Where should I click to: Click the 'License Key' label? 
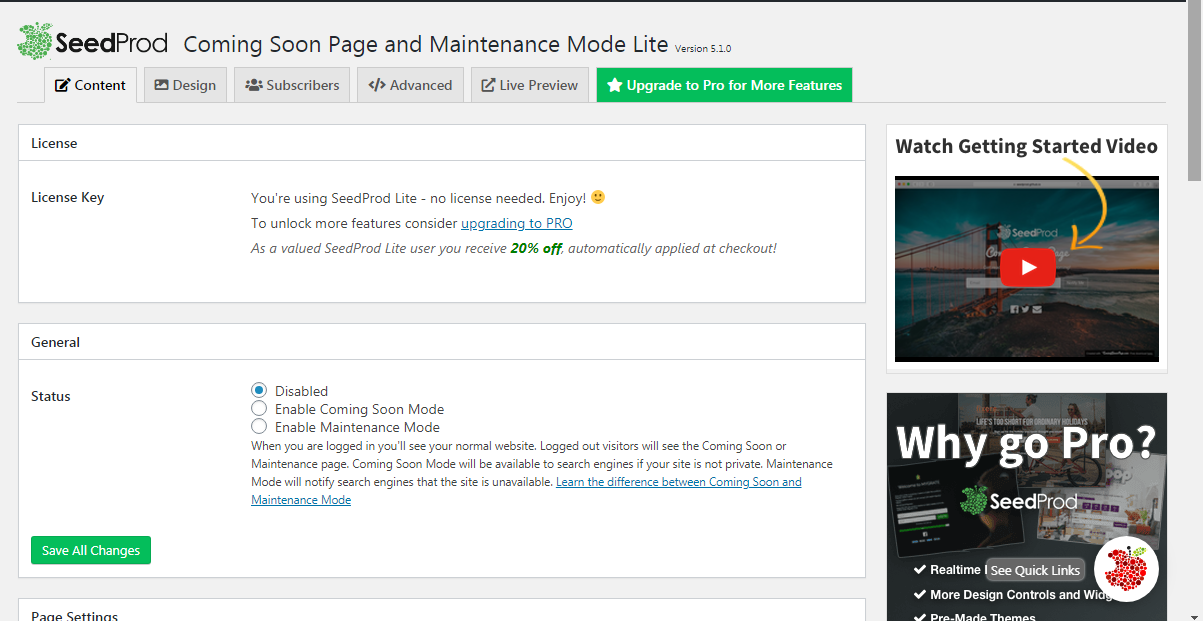click(68, 197)
